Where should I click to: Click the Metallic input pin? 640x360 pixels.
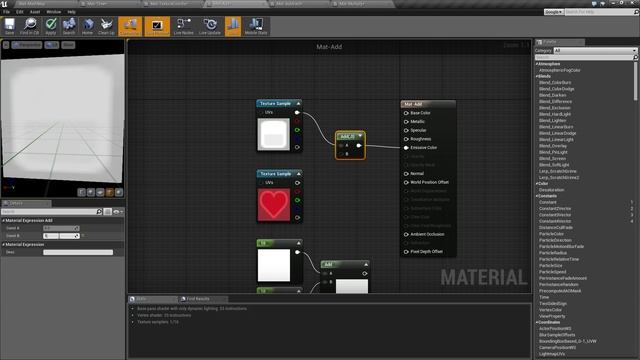(x=406, y=122)
